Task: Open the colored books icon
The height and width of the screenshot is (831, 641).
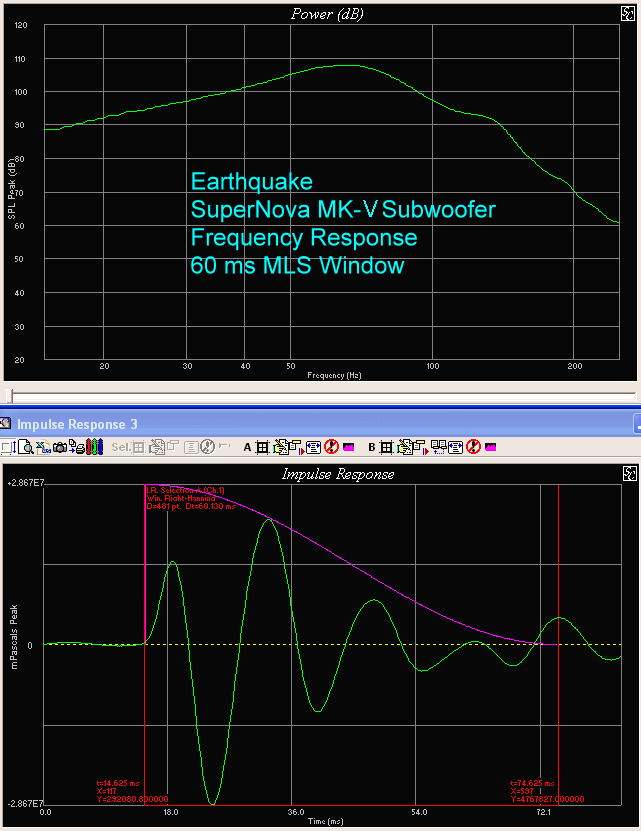Action: [x=94, y=447]
